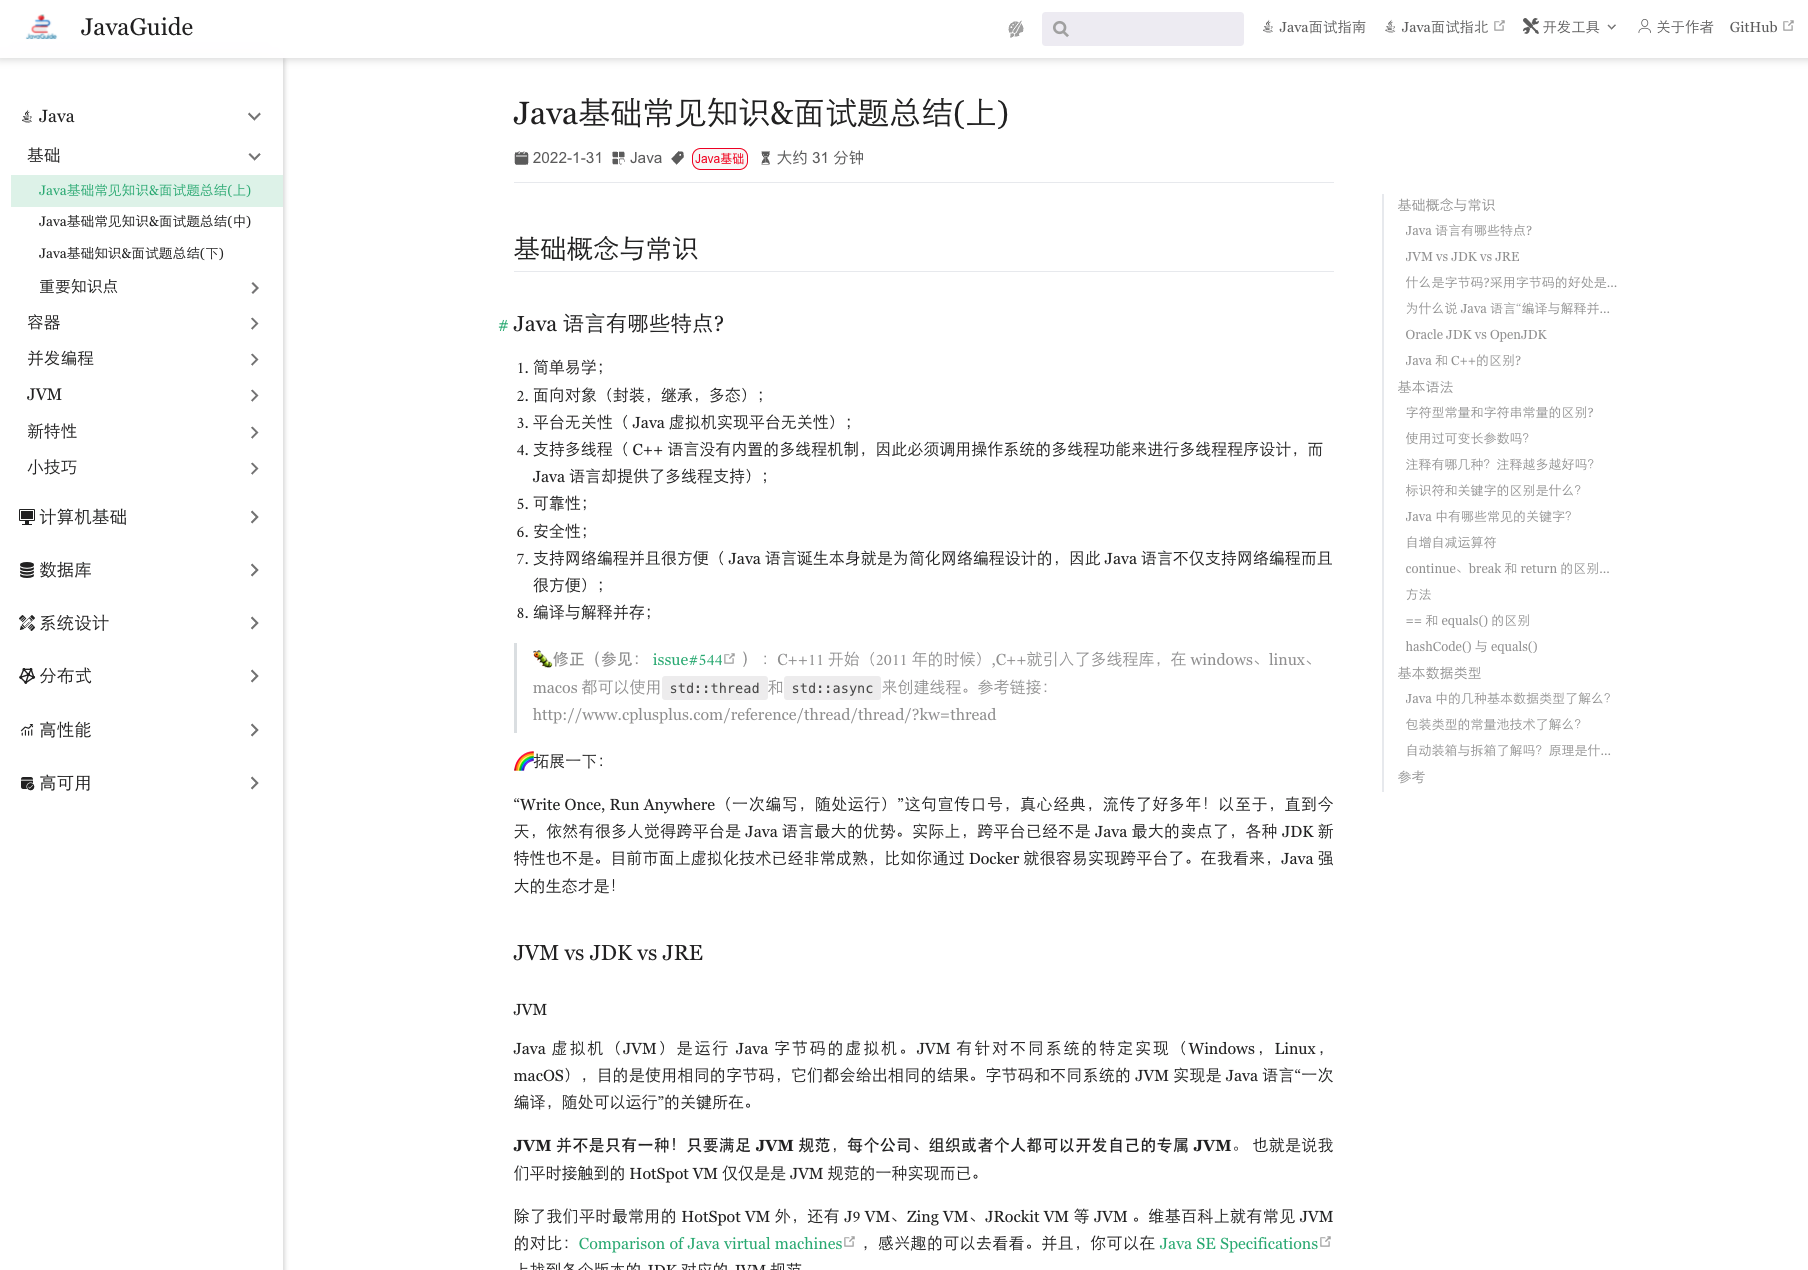Open the issue#544 link in article
The image size is (1808, 1270).
click(x=688, y=659)
